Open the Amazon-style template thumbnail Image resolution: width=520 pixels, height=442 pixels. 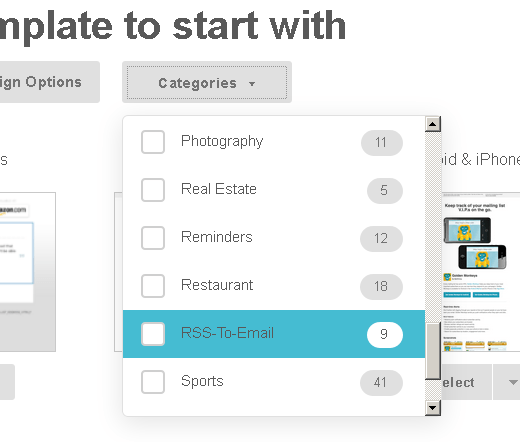pyautogui.click(x=28, y=272)
